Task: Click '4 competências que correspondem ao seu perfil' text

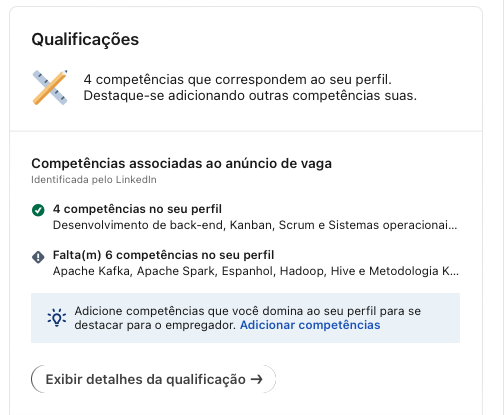Action: (237, 80)
